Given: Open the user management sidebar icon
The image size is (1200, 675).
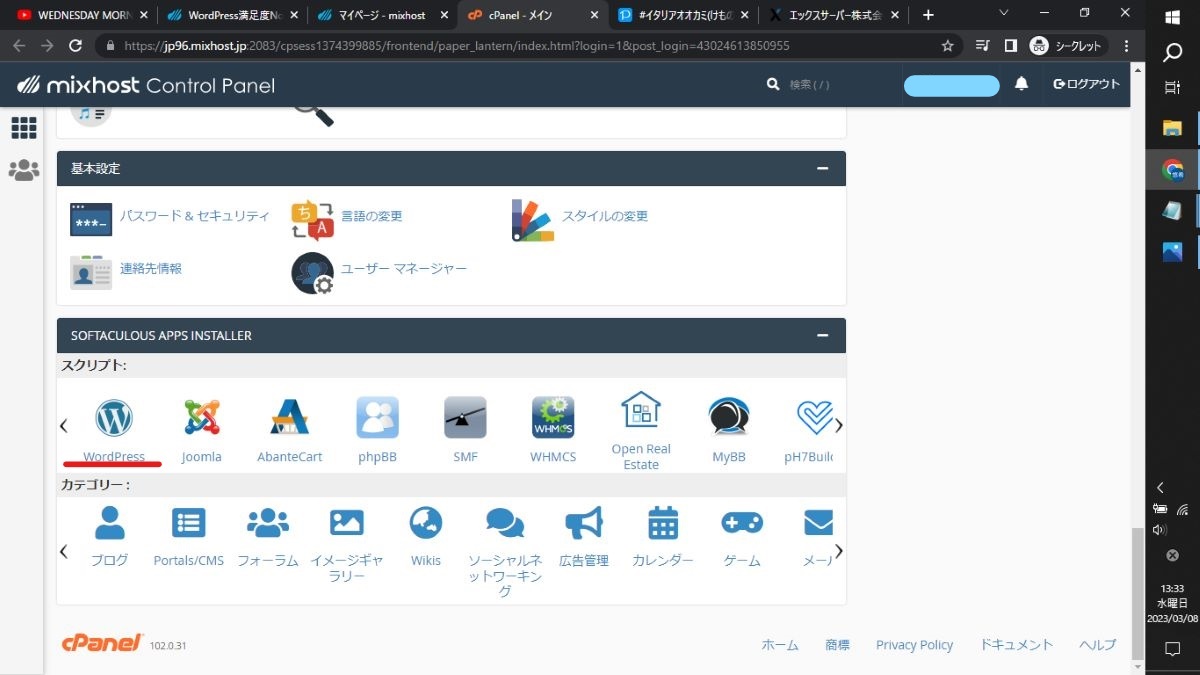Looking at the screenshot, I should pyautogui.click(x=23, y=170).
